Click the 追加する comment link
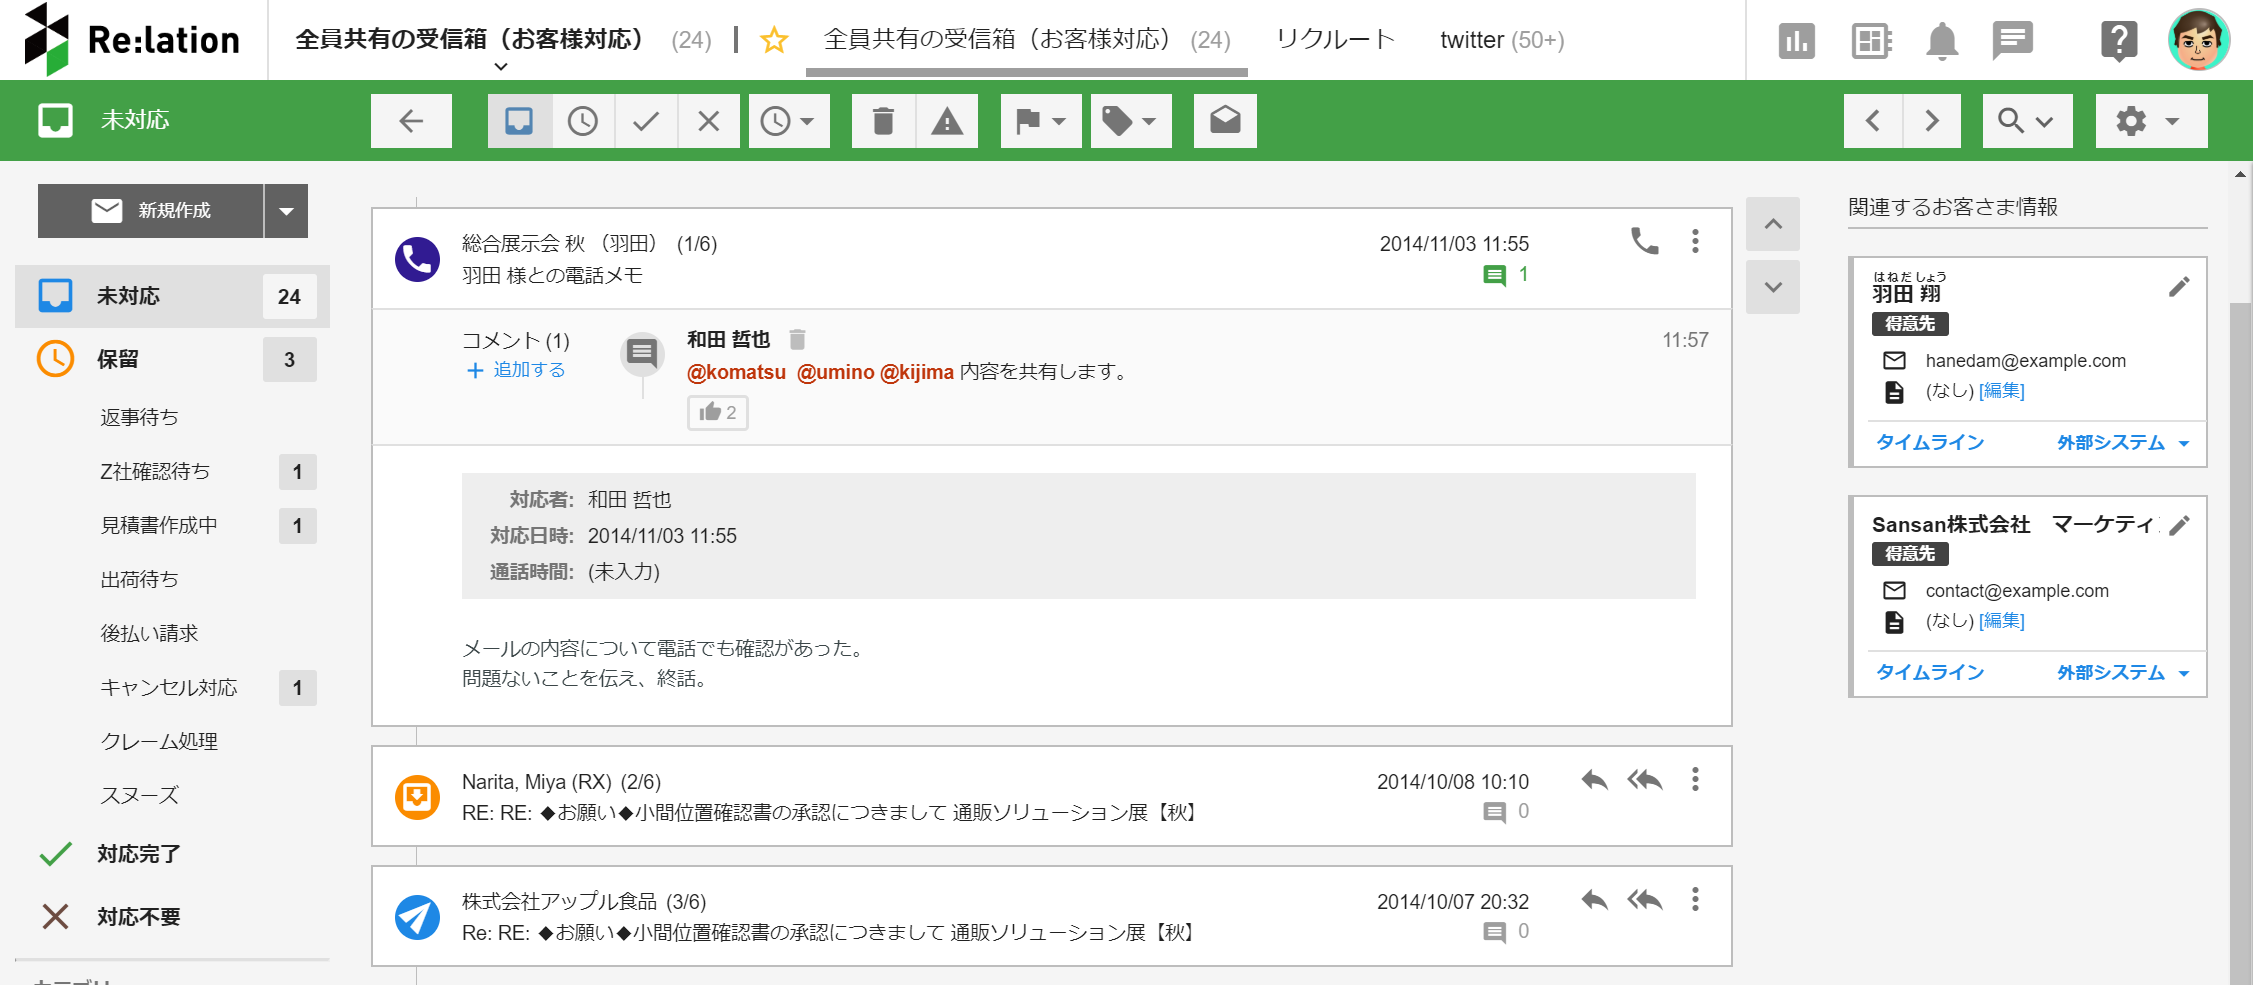Screen dimensions: 2253x985 (x=517, y=370)
